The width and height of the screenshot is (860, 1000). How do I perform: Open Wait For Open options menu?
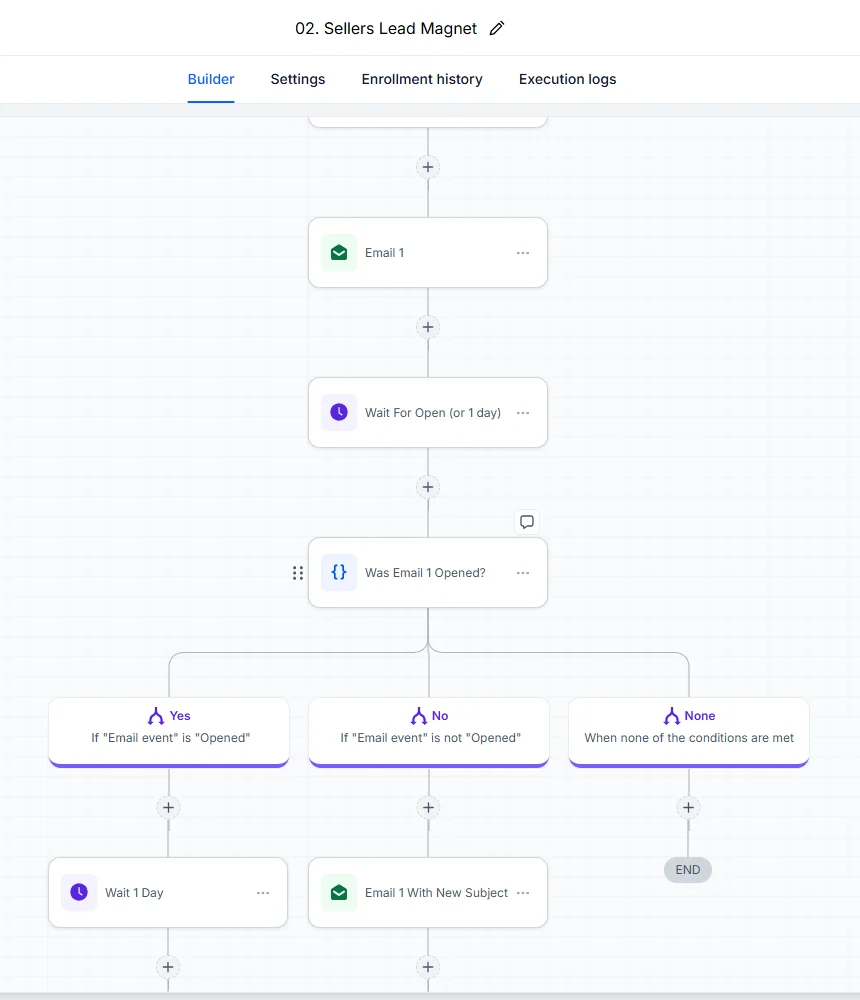point(523,413)
